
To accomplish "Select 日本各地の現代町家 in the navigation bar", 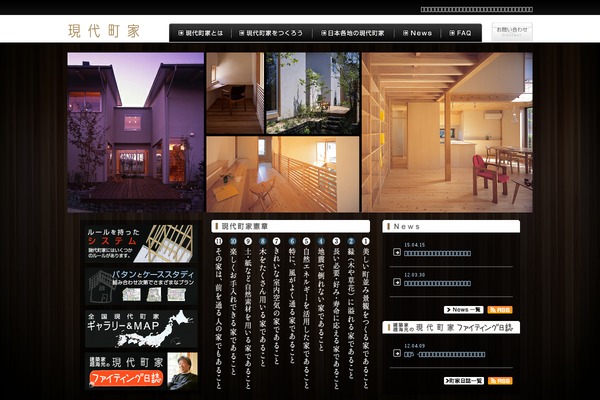I will (353, 33).
